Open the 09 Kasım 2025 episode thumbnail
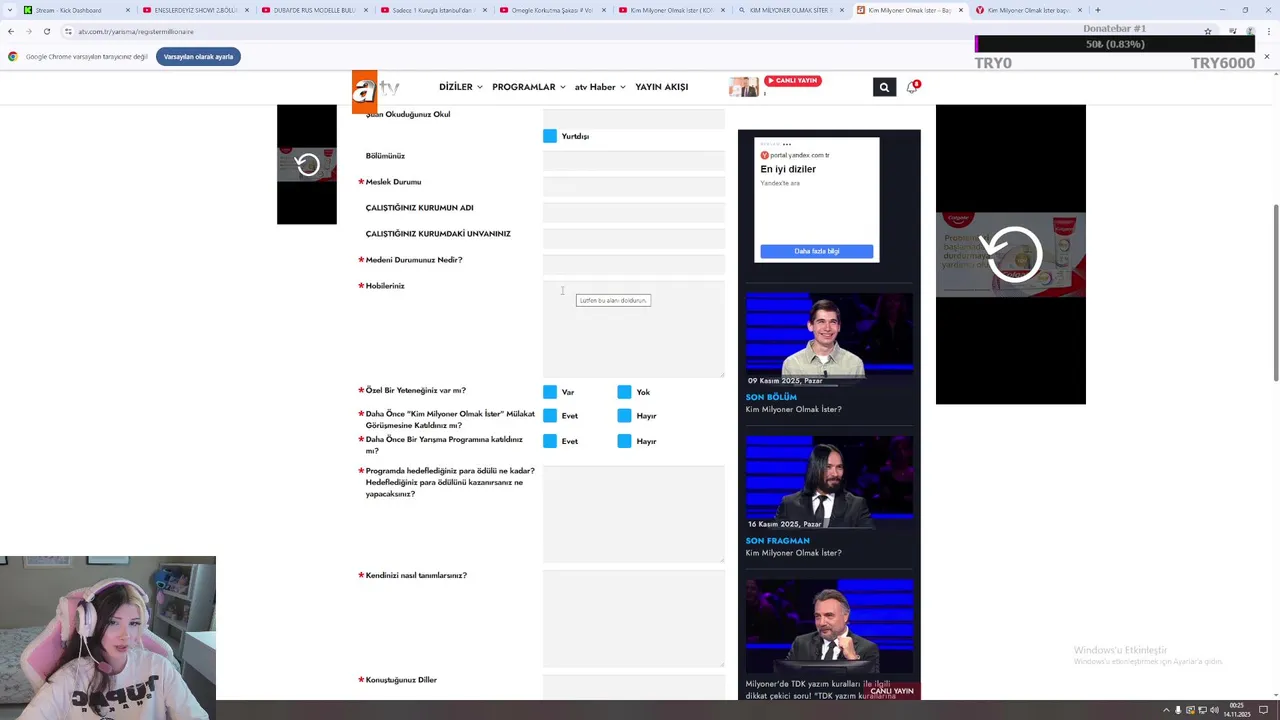 [x=829, y=339]
